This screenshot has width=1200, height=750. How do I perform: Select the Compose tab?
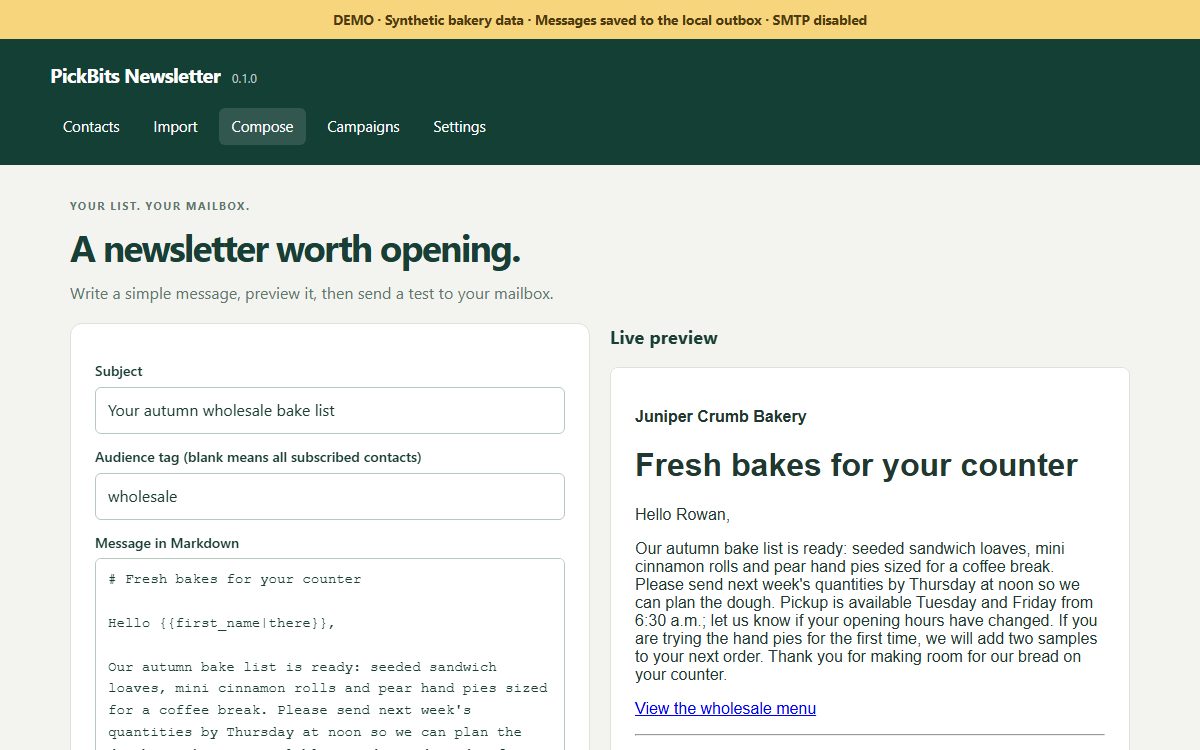(262, 127)
